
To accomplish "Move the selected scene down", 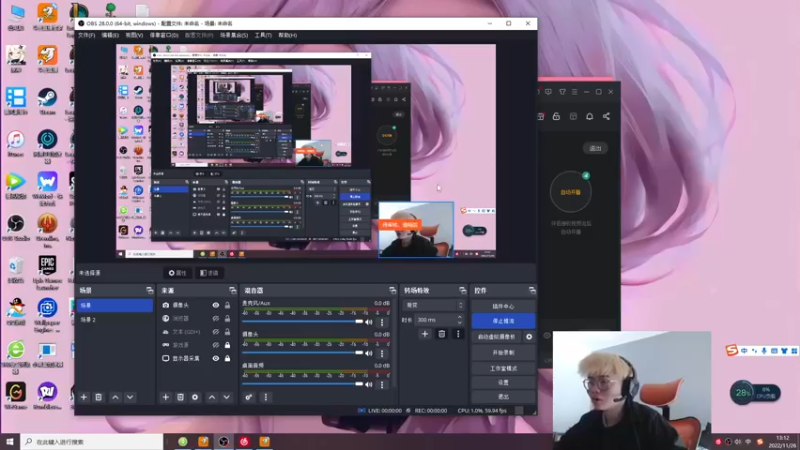I will 130,397.
